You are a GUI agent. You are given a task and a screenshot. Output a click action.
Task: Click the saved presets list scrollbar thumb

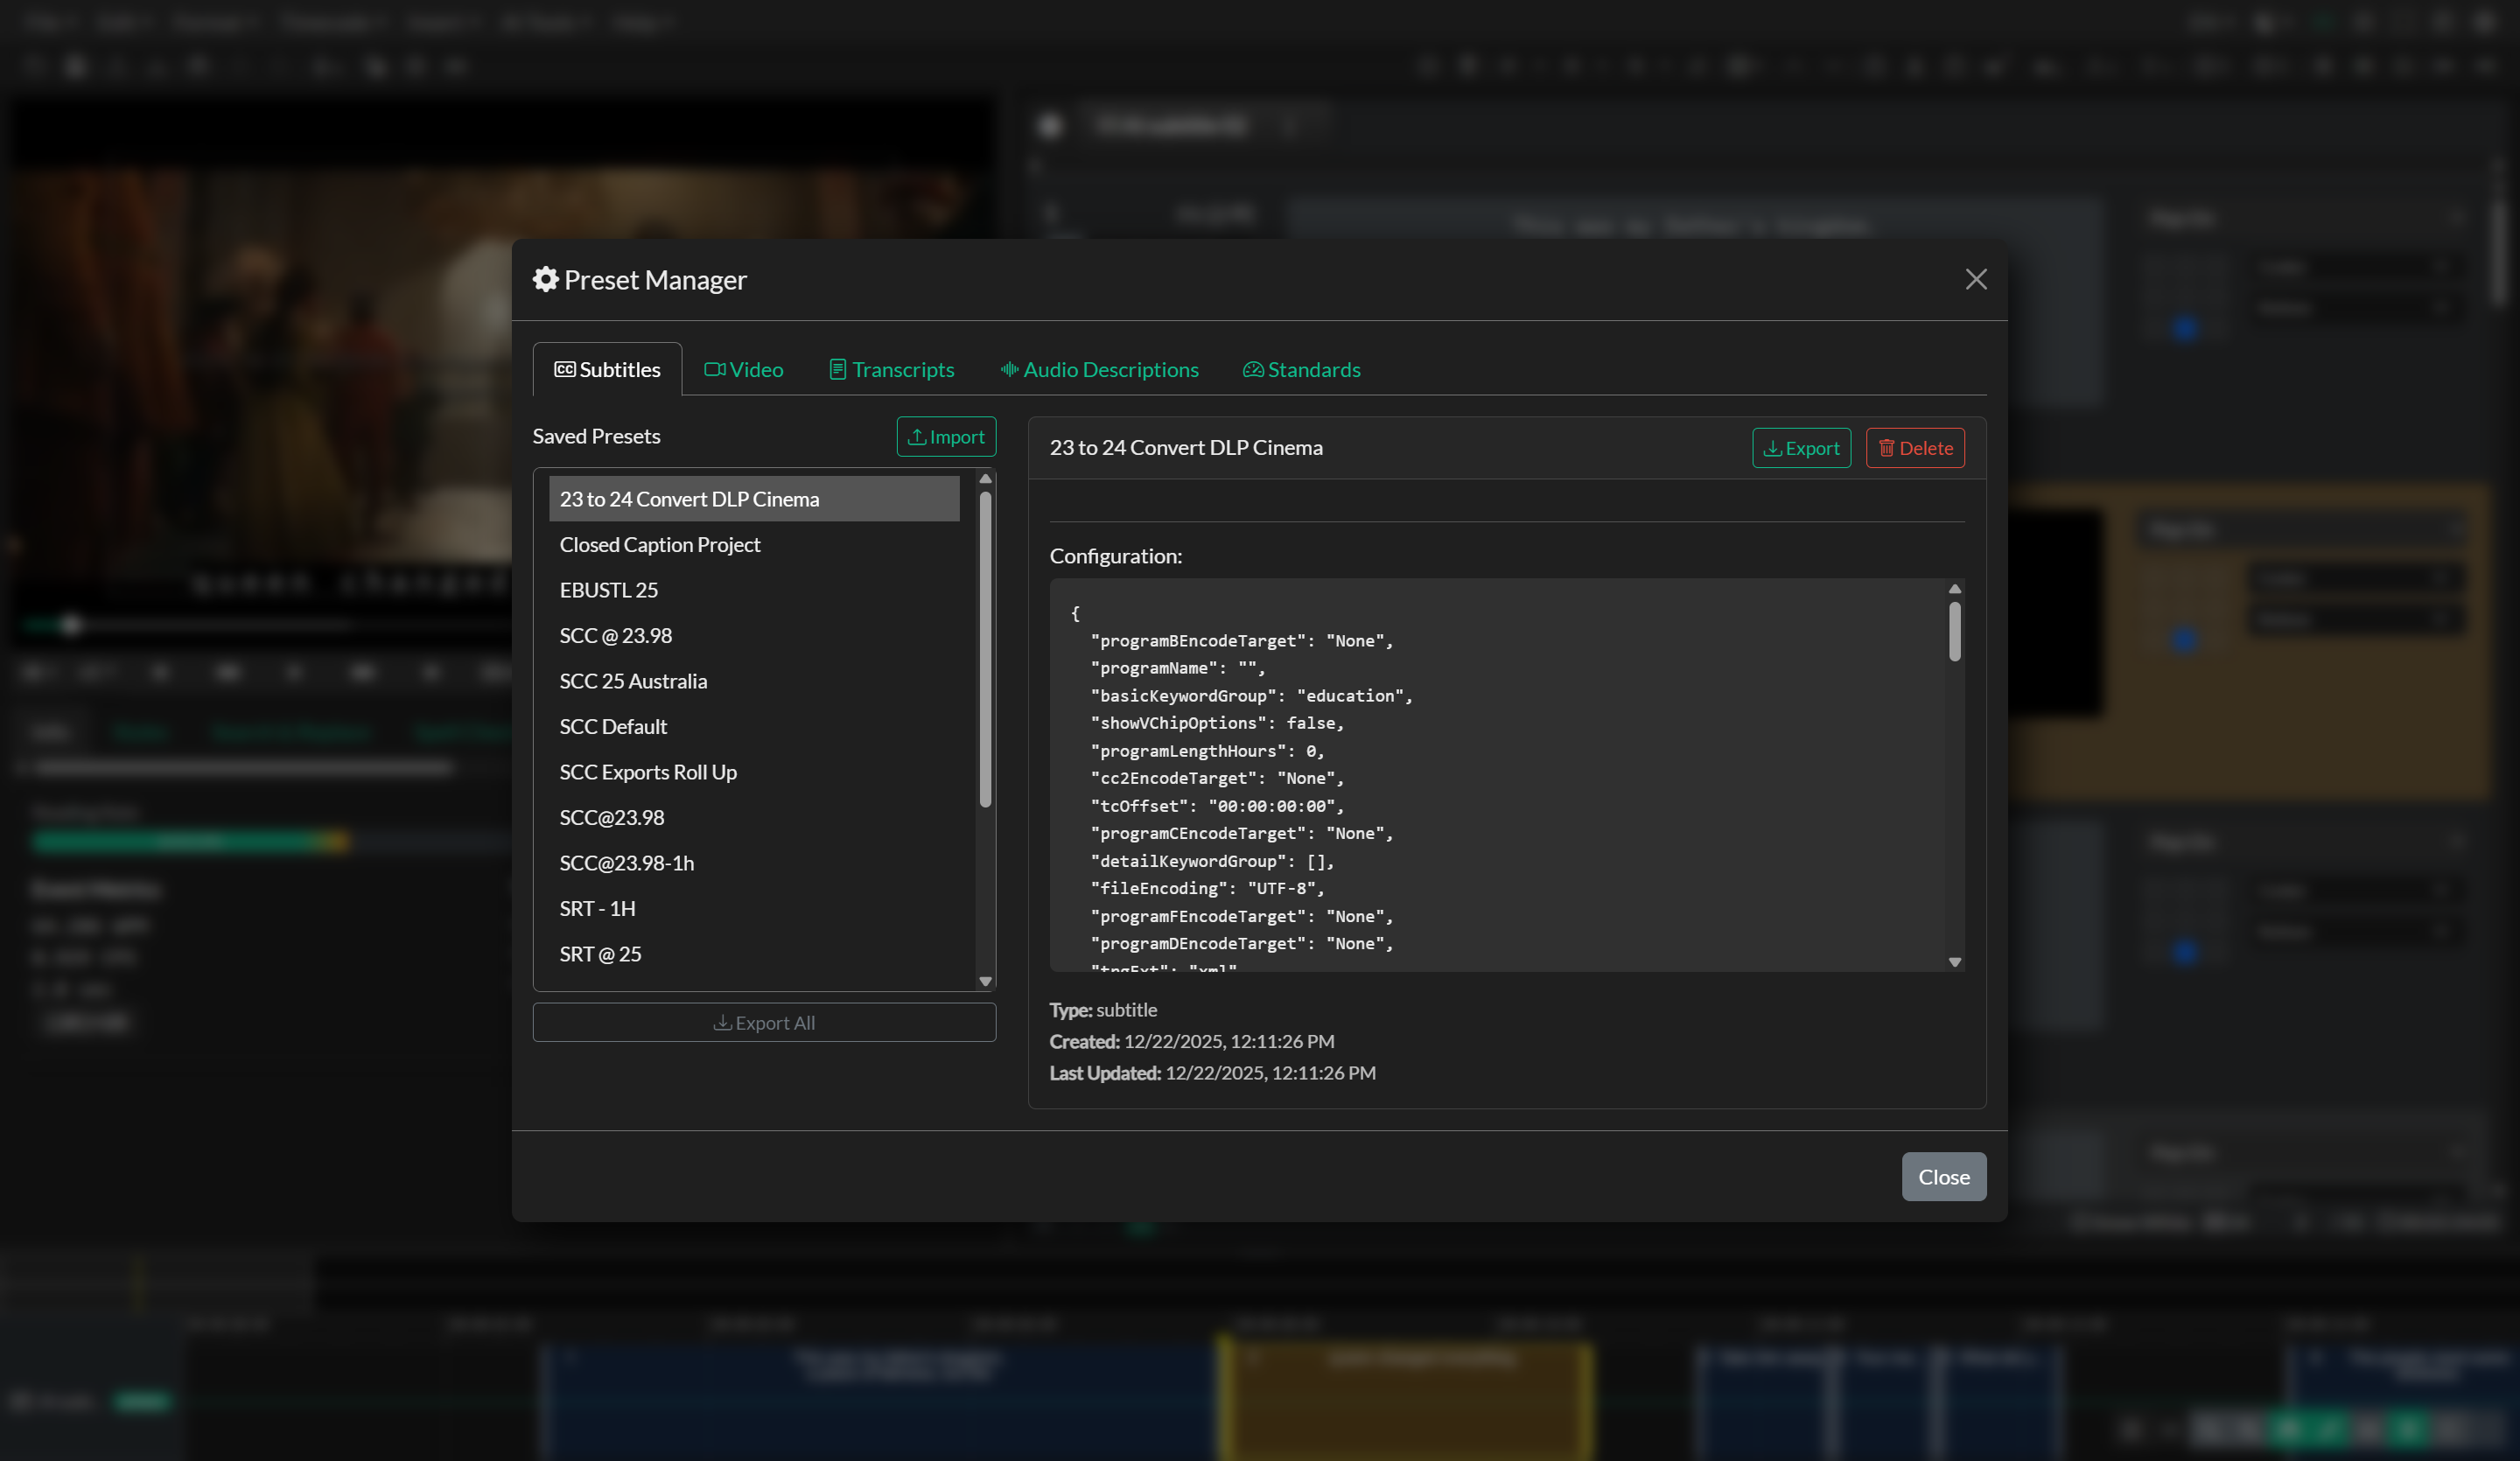(985, 650)
